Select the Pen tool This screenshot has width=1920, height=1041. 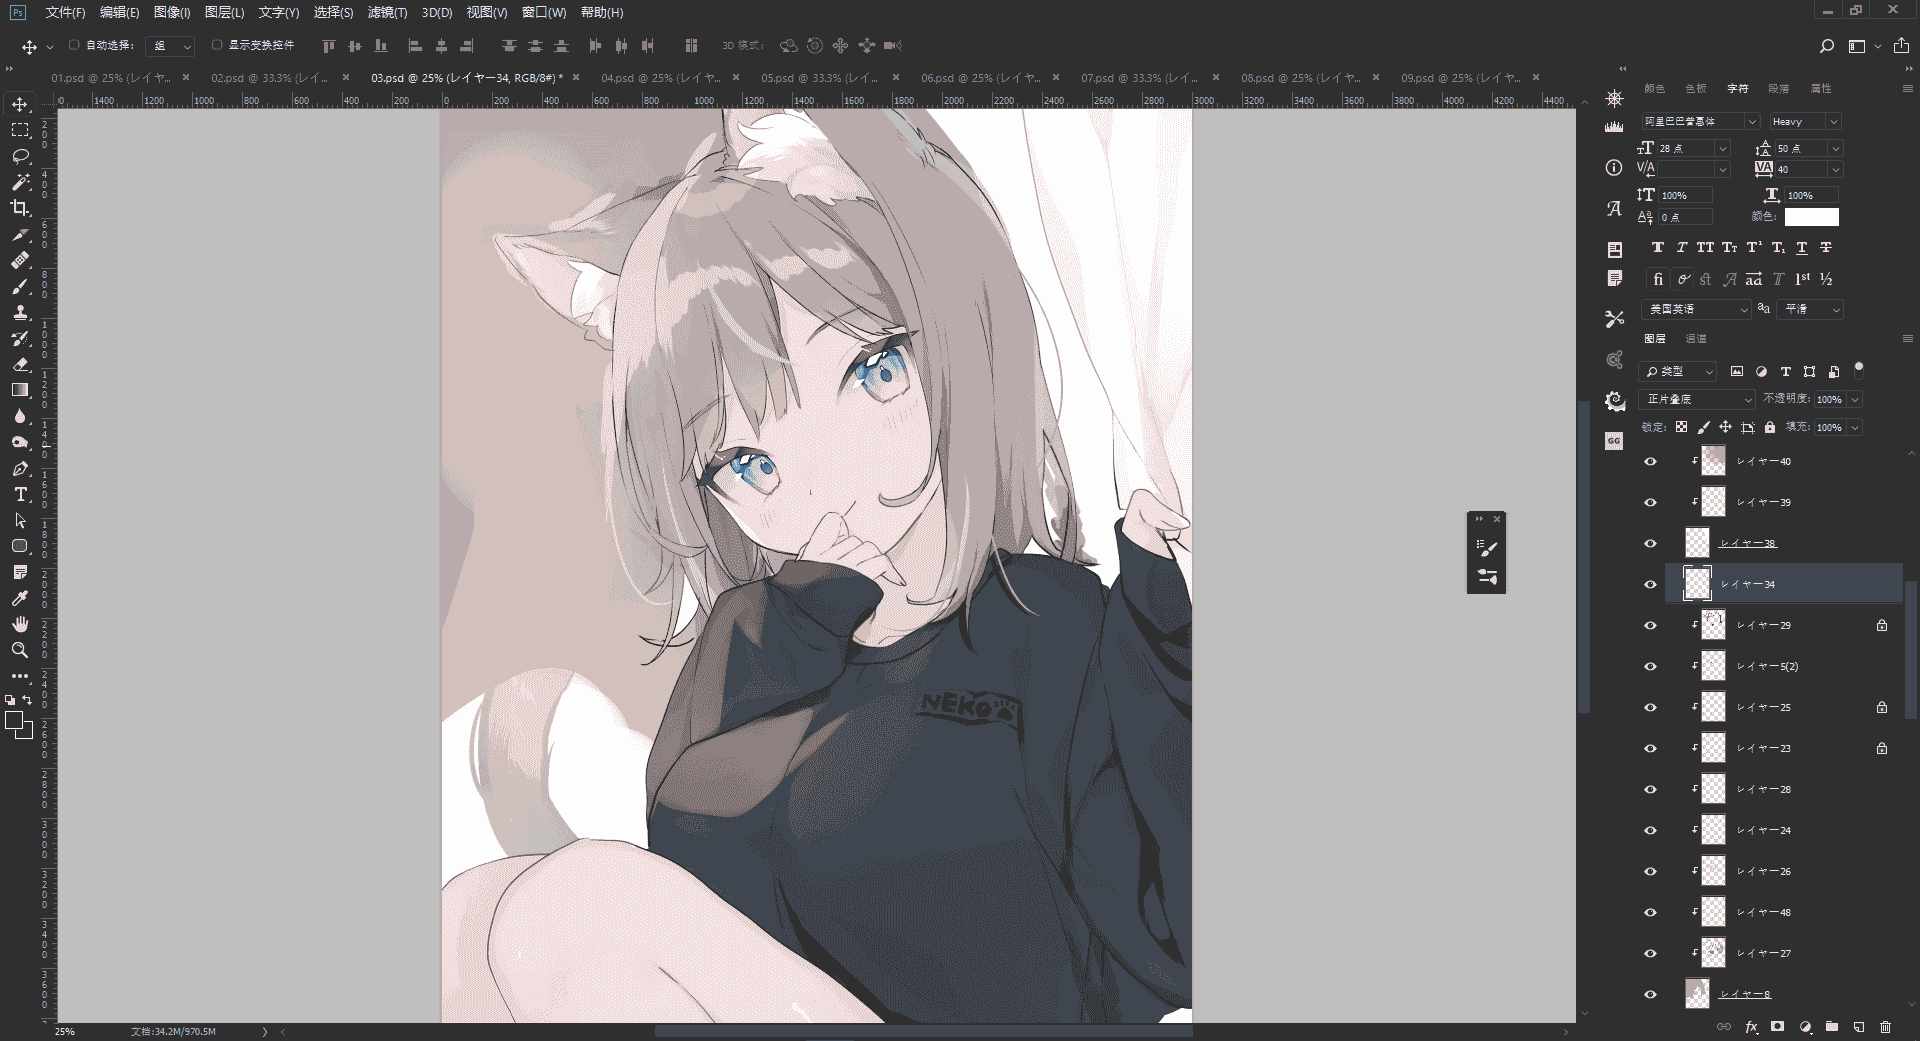tap(20, 468)
